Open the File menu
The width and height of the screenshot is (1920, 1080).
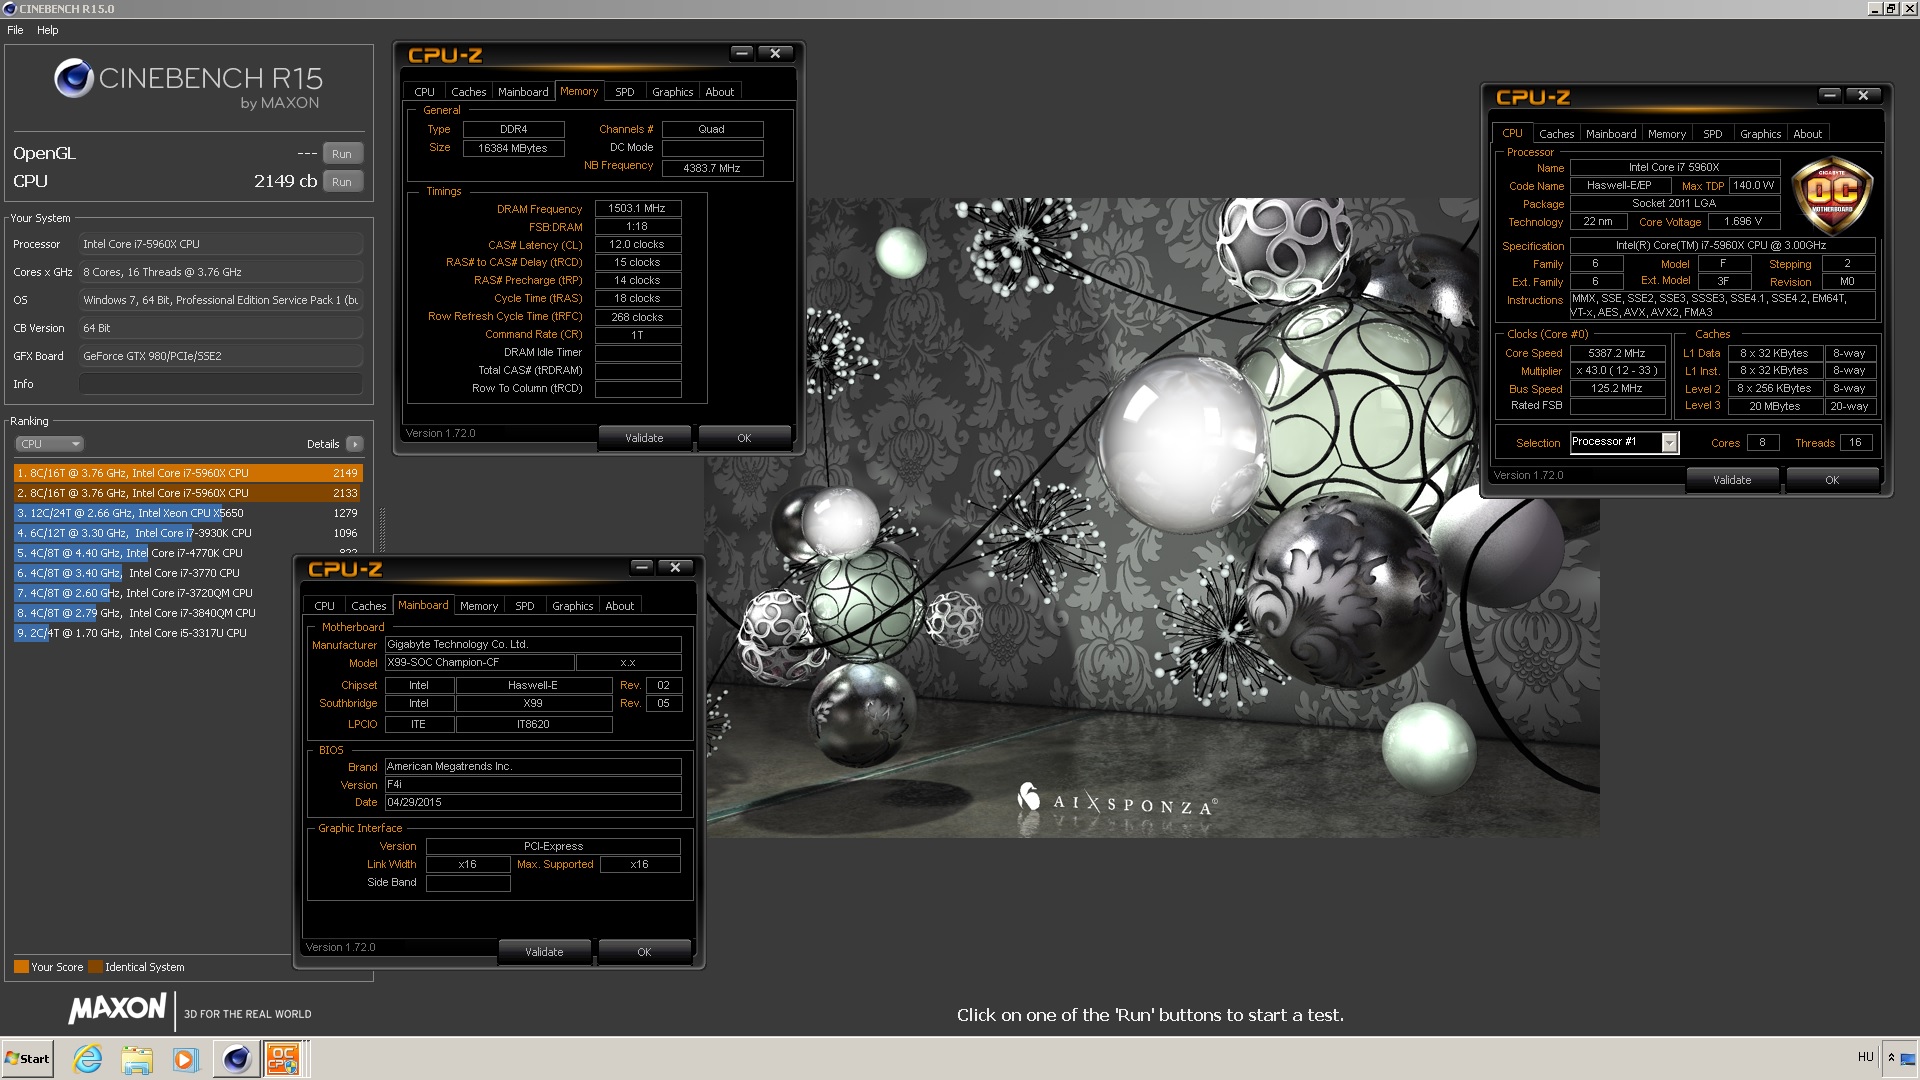tap(15, 30)
